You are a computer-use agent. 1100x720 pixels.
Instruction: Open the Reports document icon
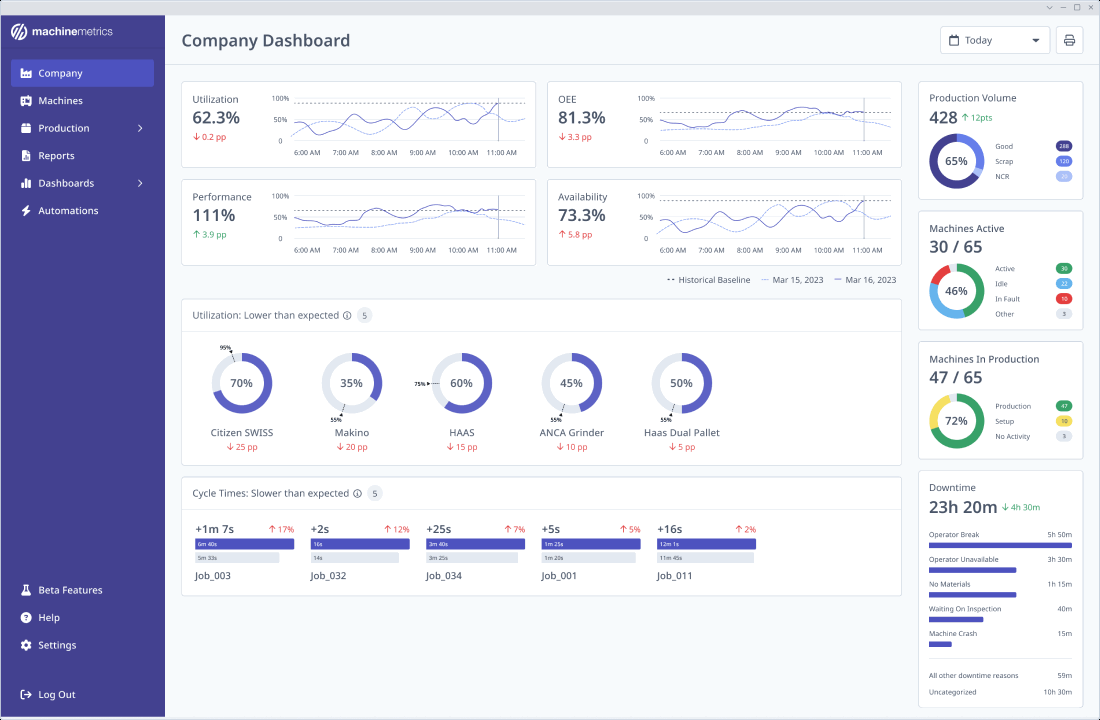click(x=26, y=156)
